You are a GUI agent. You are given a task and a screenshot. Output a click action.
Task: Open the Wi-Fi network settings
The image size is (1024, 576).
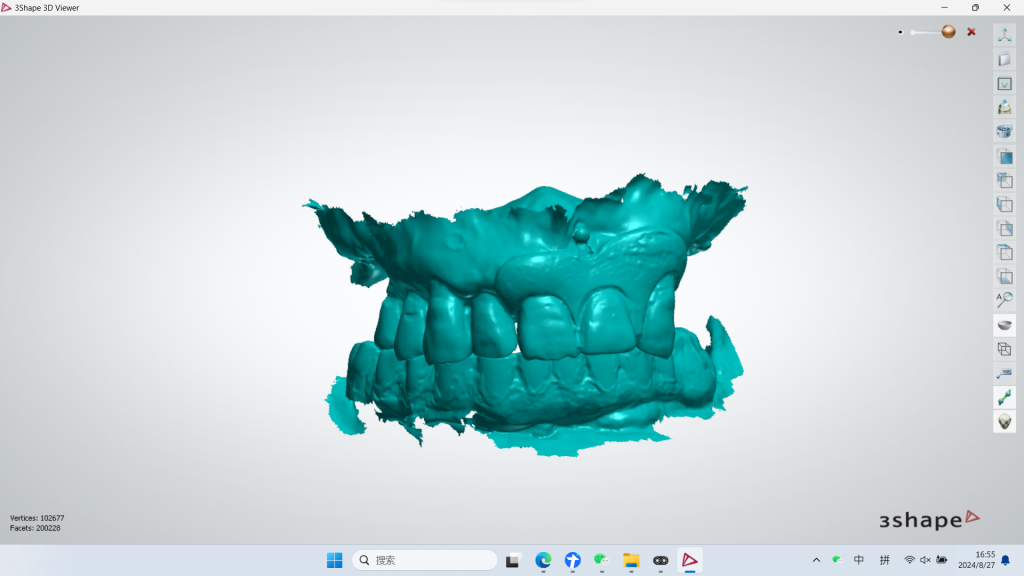pos(909,560)
